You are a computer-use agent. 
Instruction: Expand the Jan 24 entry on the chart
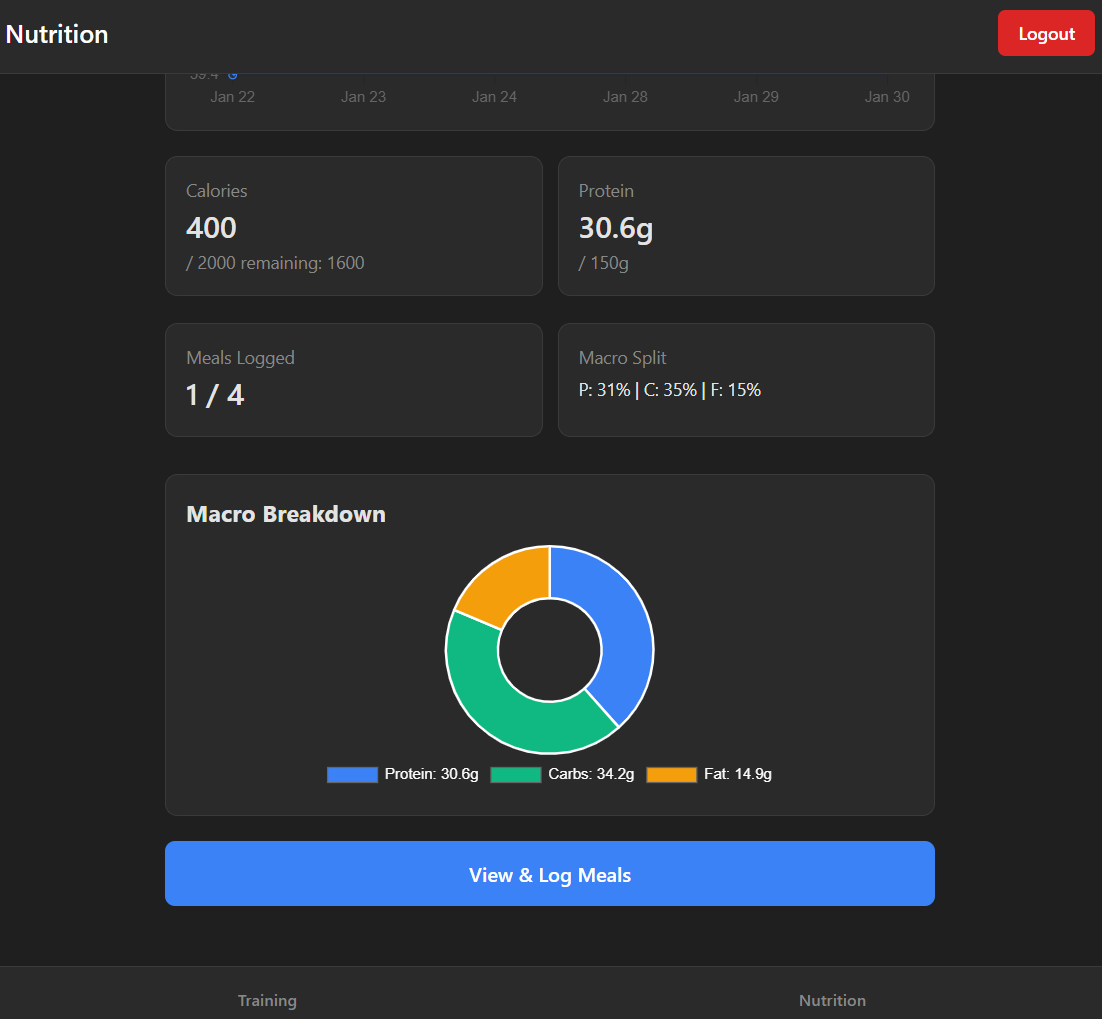494,96
